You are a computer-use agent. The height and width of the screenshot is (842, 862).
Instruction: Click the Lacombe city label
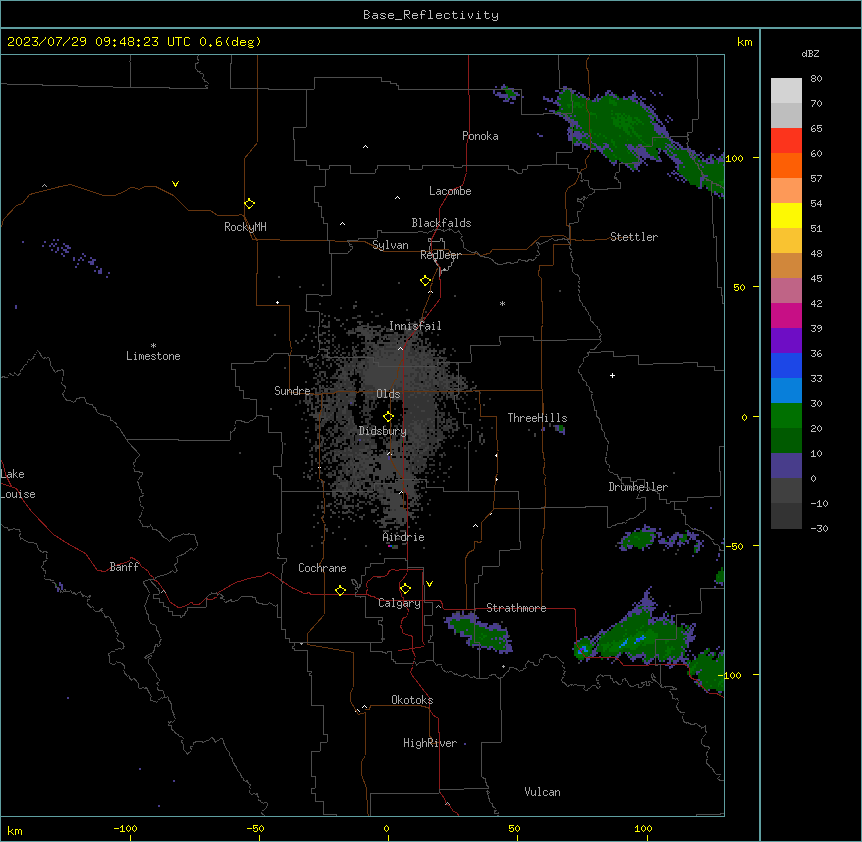450,191
